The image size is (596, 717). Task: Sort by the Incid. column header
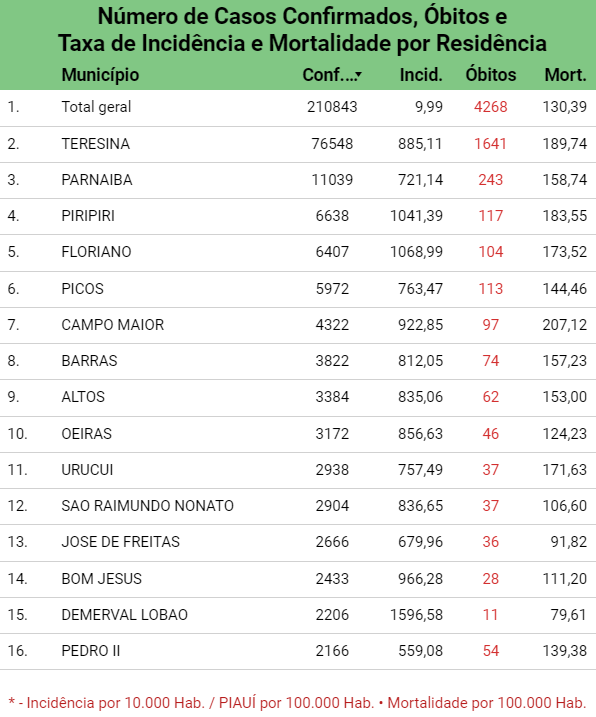tap(421, 75)
